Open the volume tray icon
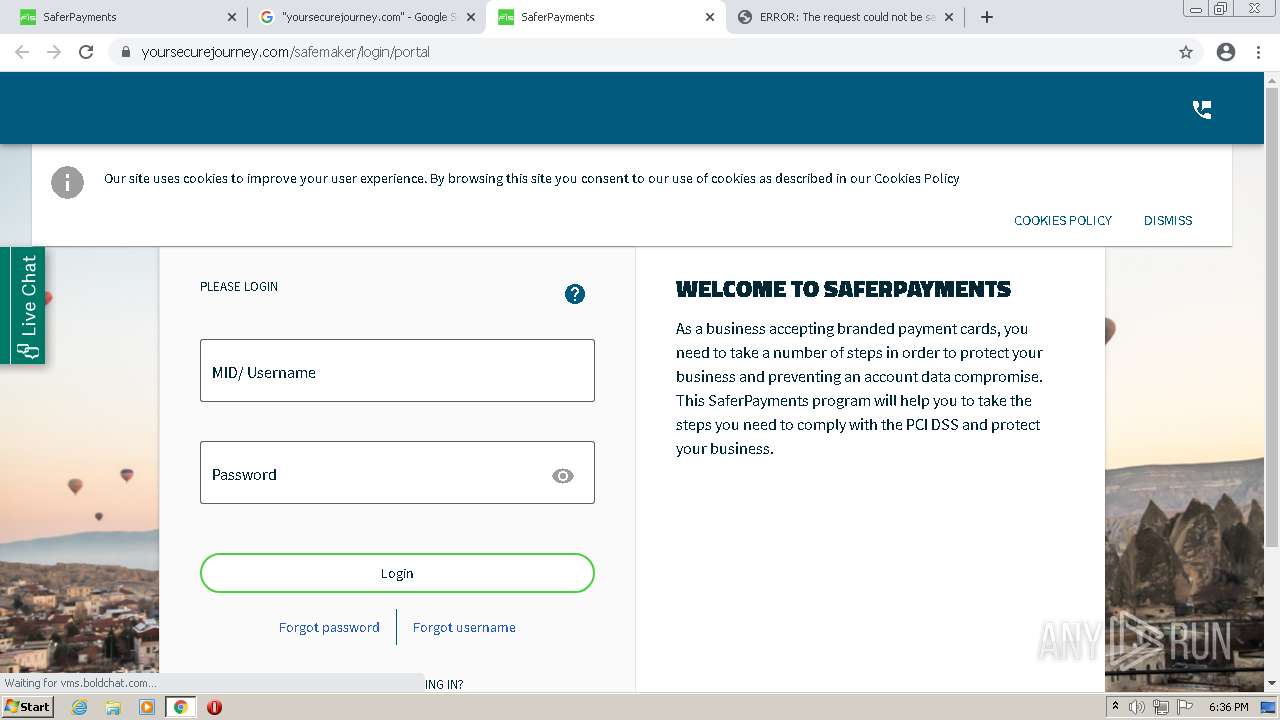 pyautogui.click(x=1137, y=707)
